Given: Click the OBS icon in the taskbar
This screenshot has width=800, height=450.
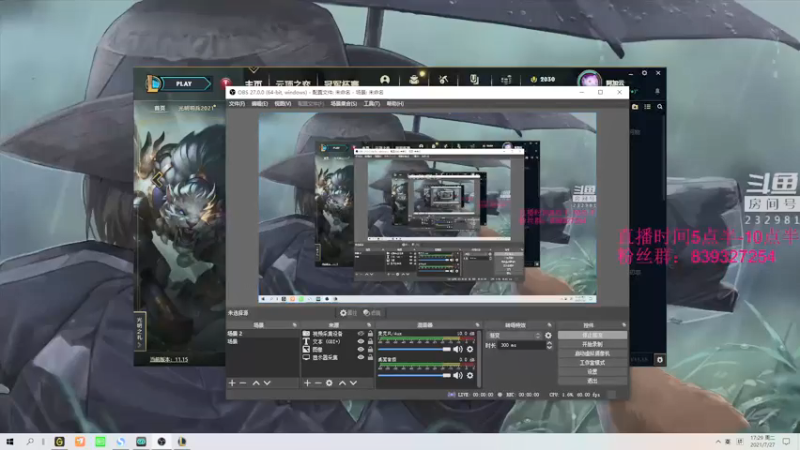Looking at the screenshot, I should 161,441.
